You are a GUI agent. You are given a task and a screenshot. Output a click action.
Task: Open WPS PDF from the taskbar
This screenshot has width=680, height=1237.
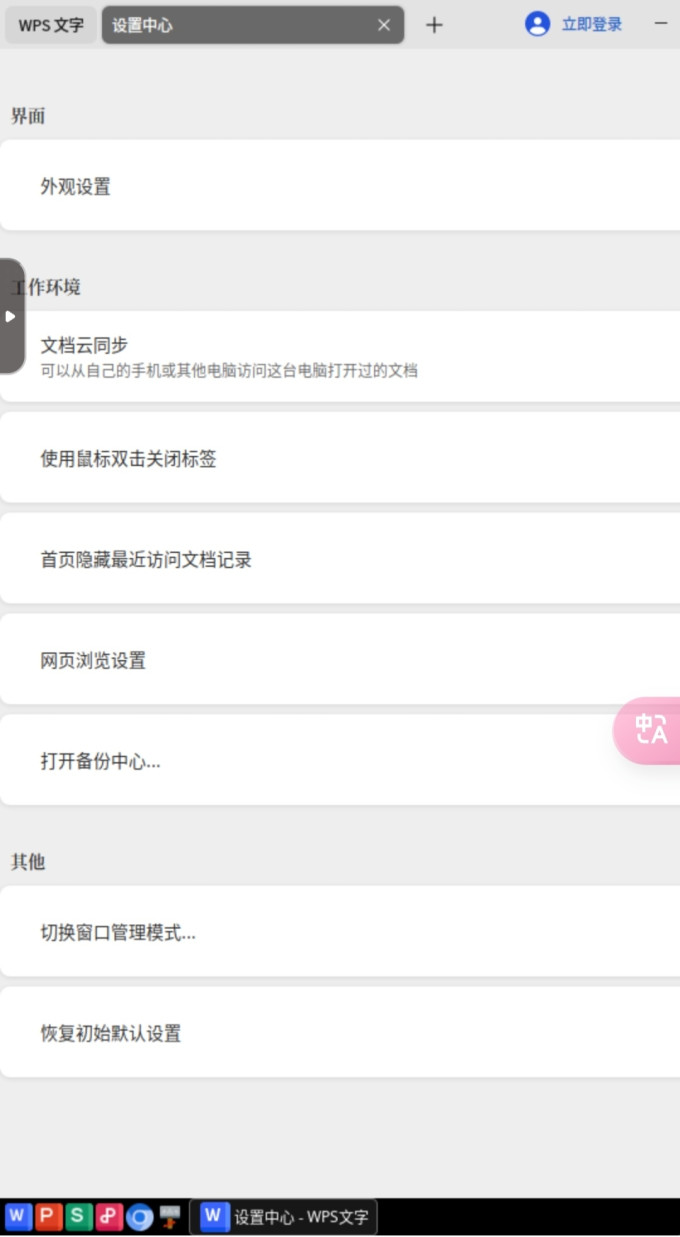pos(108,1217)
